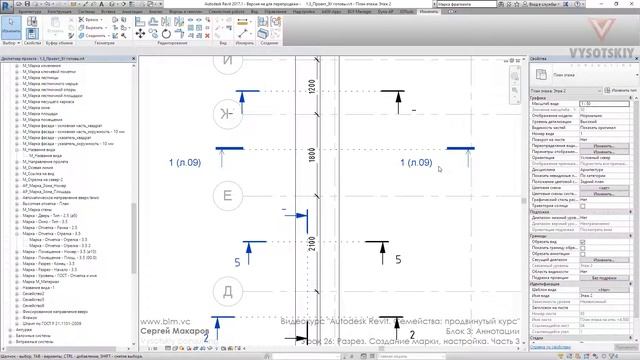Open the Manage ribbon tab
Image resolution: width=640 pixels, height=360 pixels.
(275, 12)
